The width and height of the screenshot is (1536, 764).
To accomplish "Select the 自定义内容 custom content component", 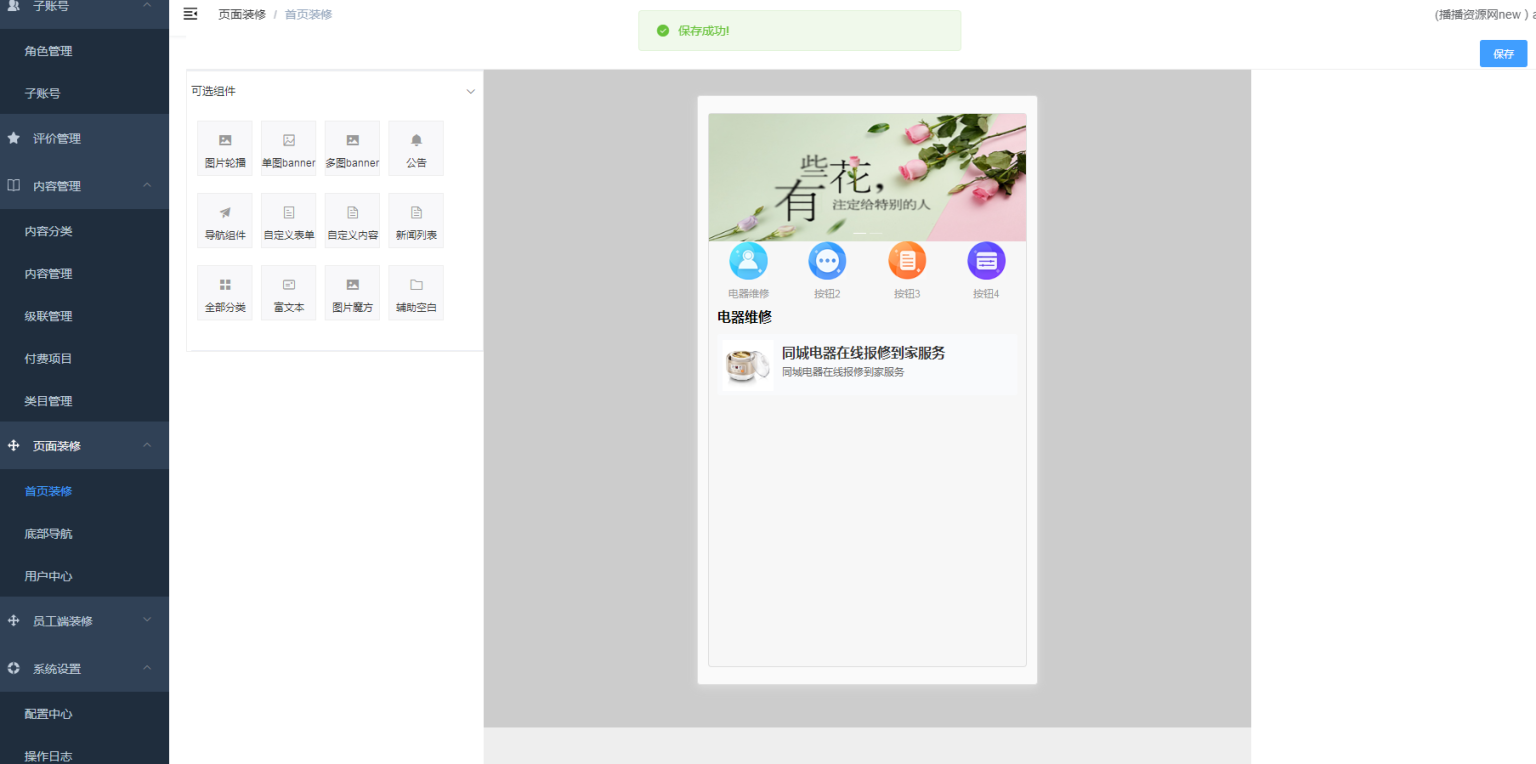I will pos(352,220).
